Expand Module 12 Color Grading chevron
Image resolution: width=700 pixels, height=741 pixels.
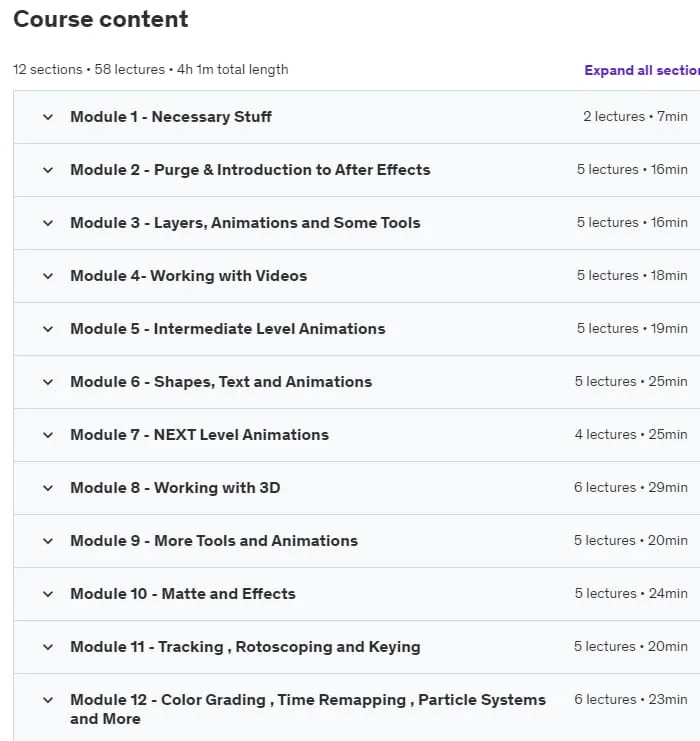click(x=48, y=700)
